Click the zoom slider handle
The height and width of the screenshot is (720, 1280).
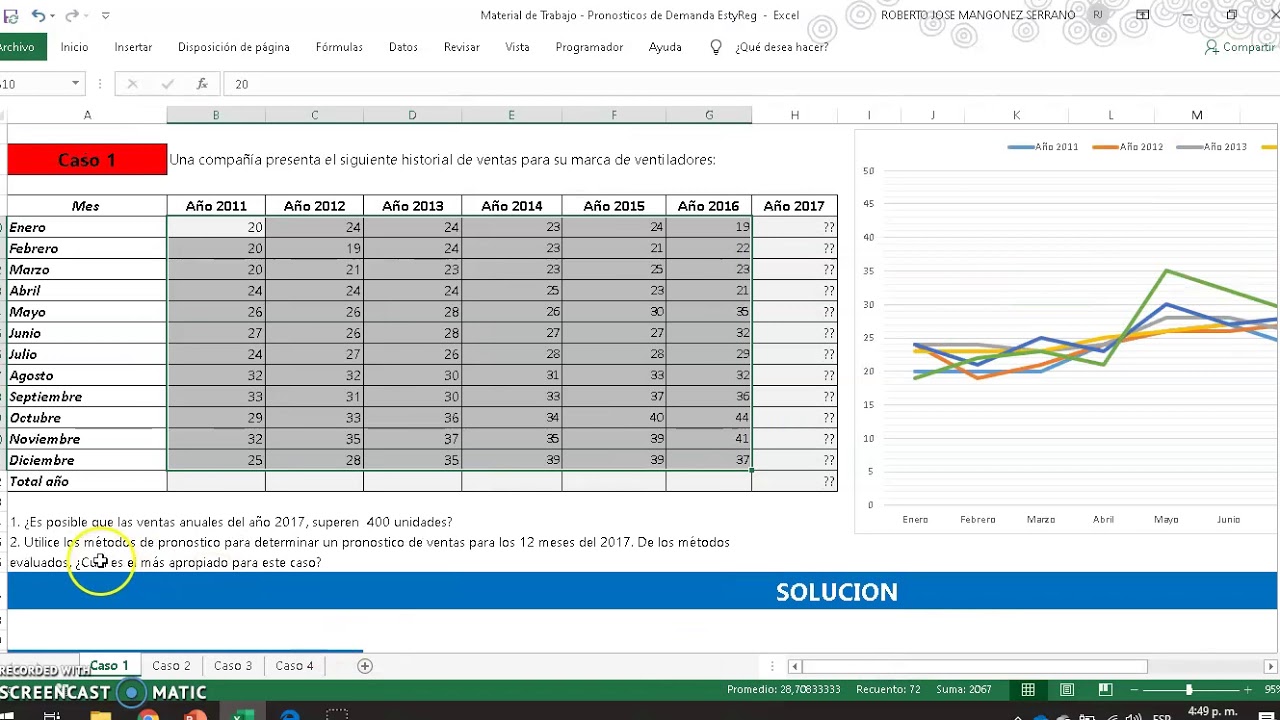1189,690
